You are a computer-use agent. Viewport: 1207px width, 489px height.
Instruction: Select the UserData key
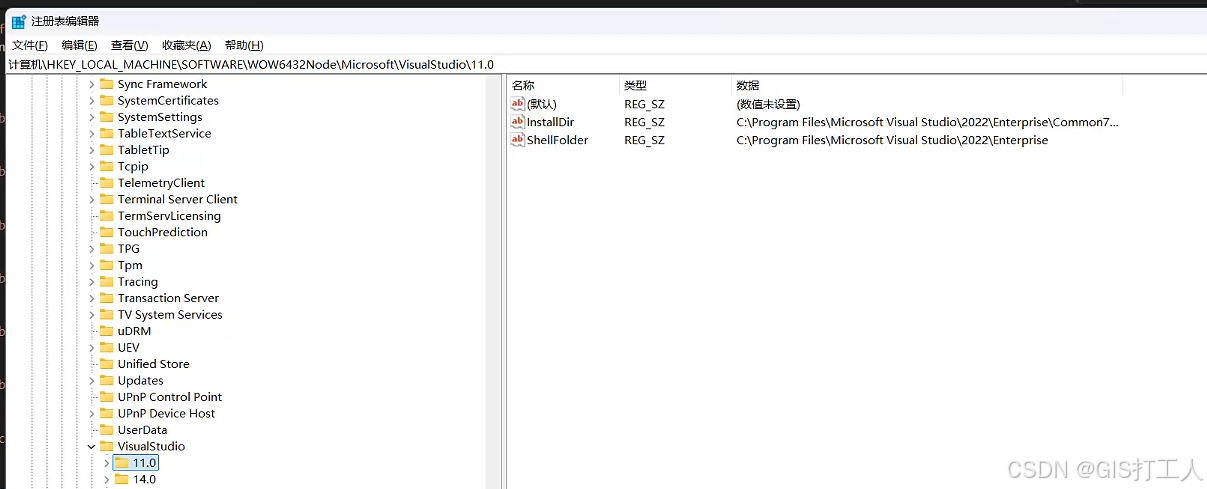143,430
